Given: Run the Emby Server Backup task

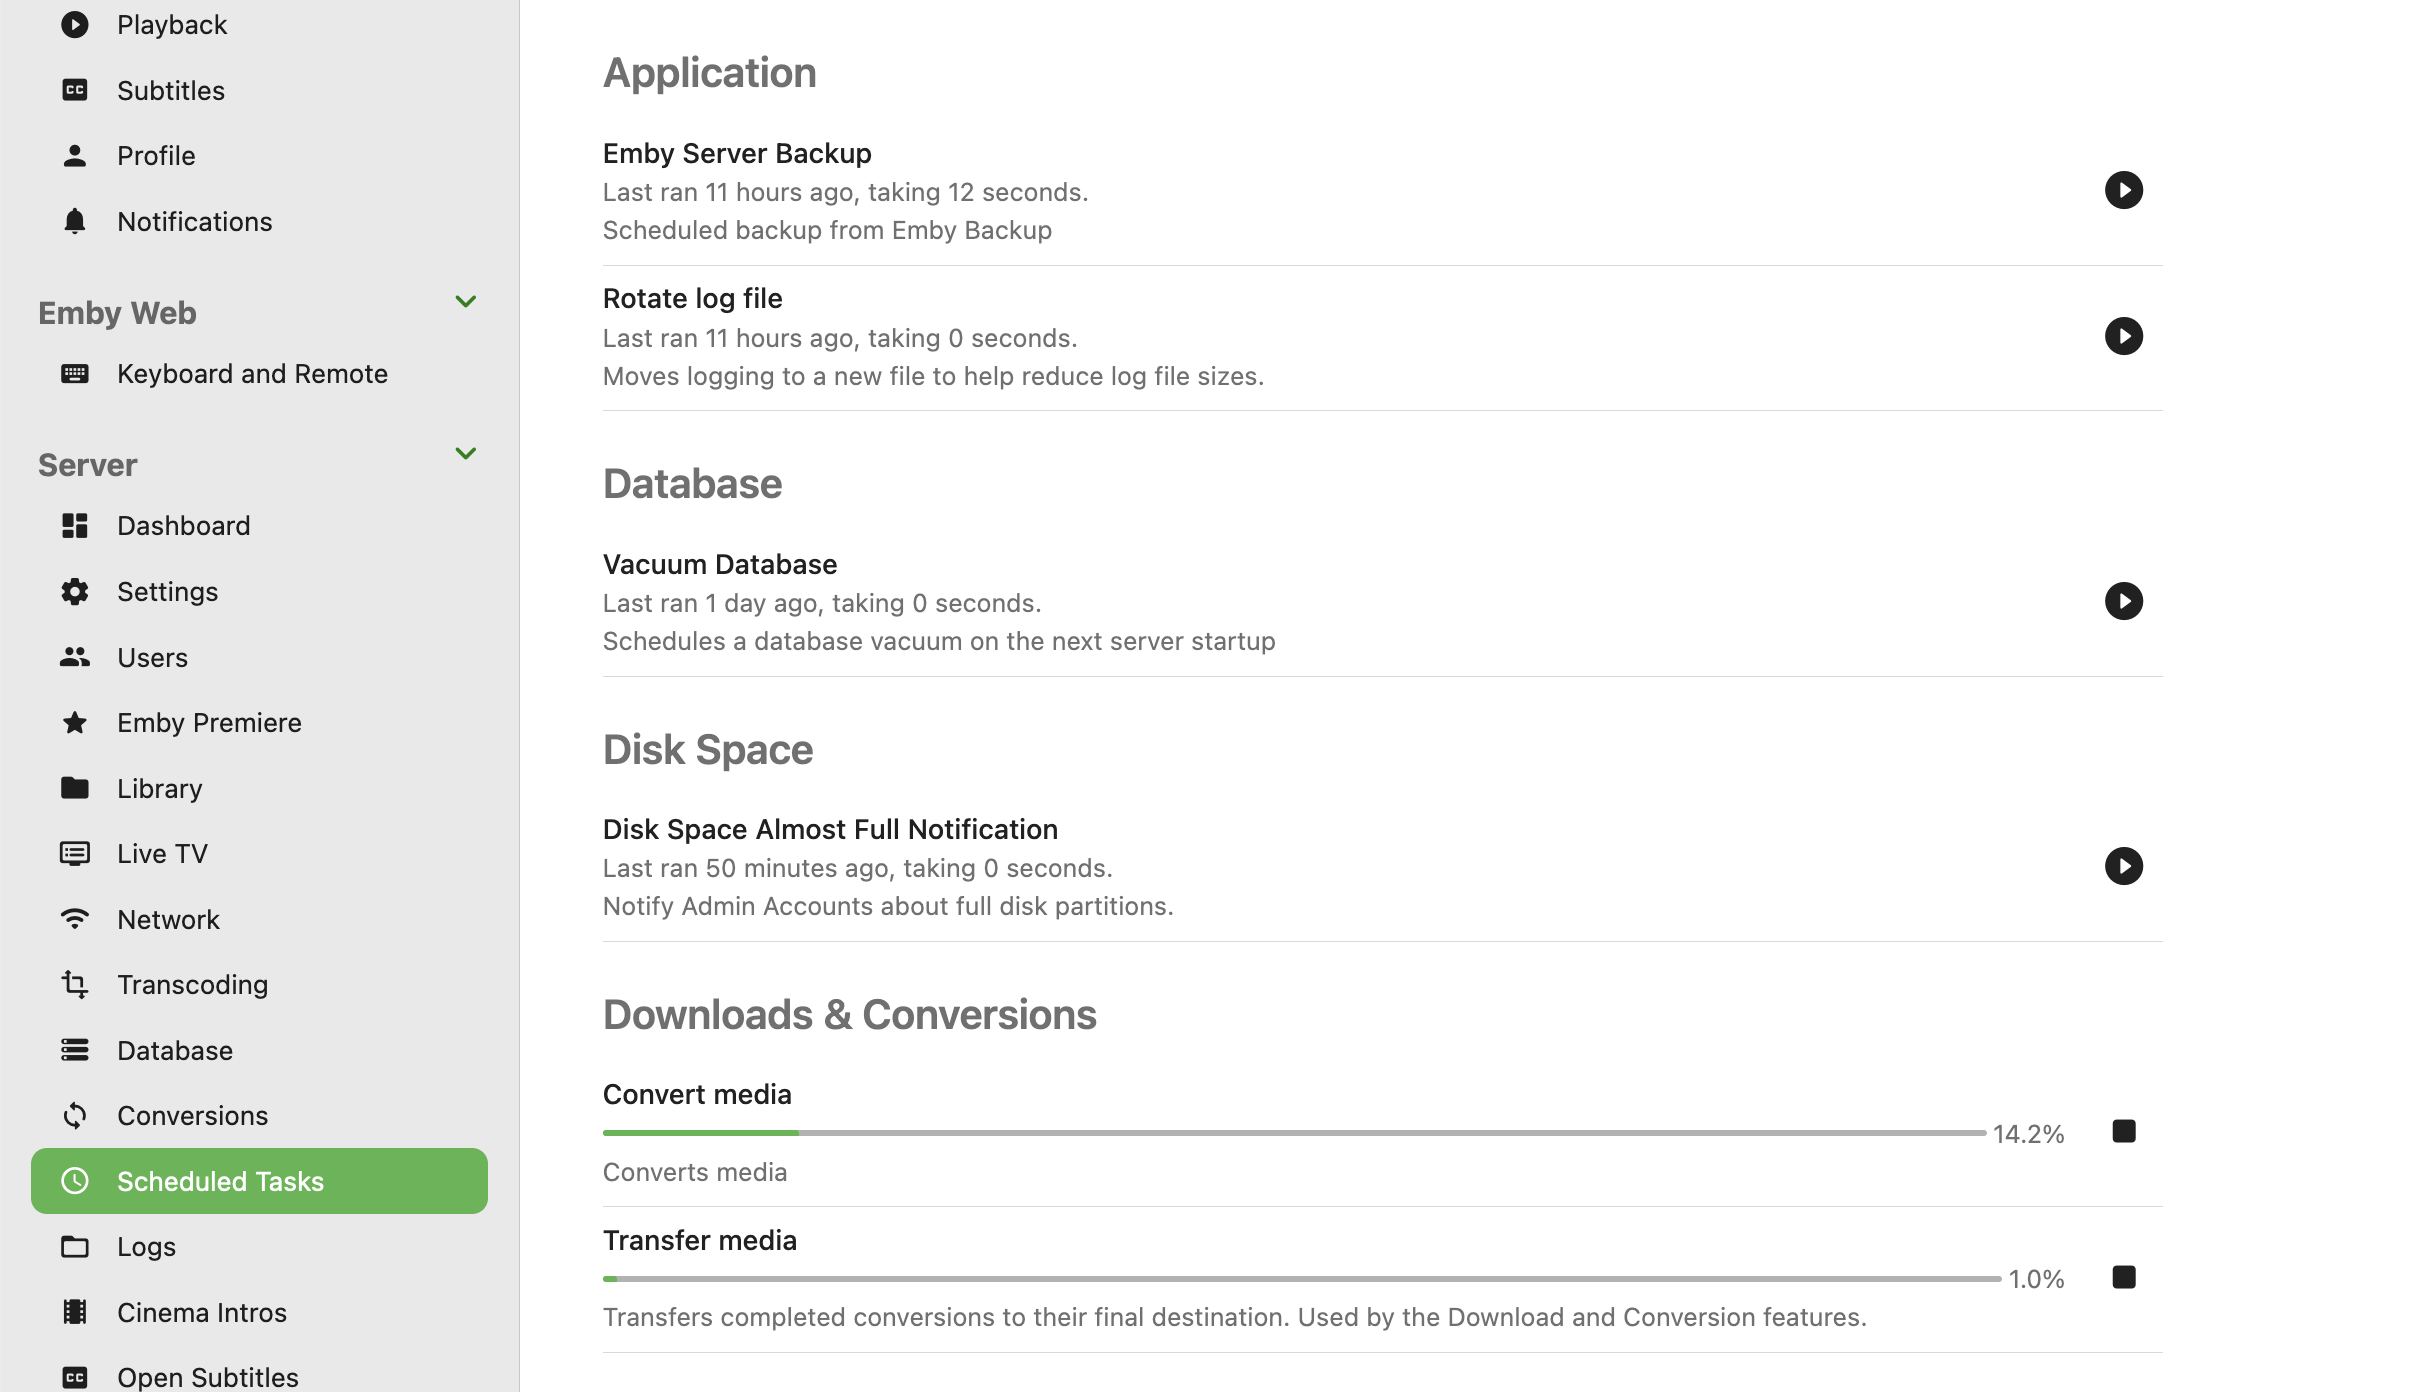Looking at the screenshot, I should click(2123, 190).
